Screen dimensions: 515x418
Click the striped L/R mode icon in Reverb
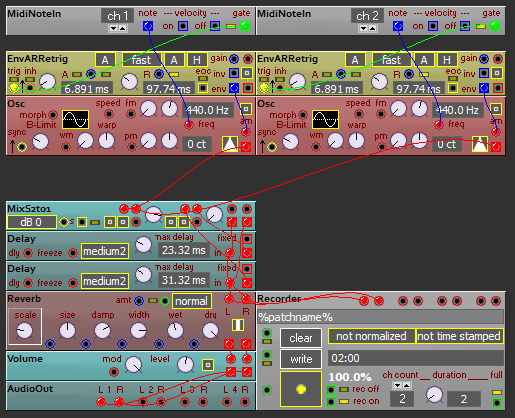pos(238,325)
